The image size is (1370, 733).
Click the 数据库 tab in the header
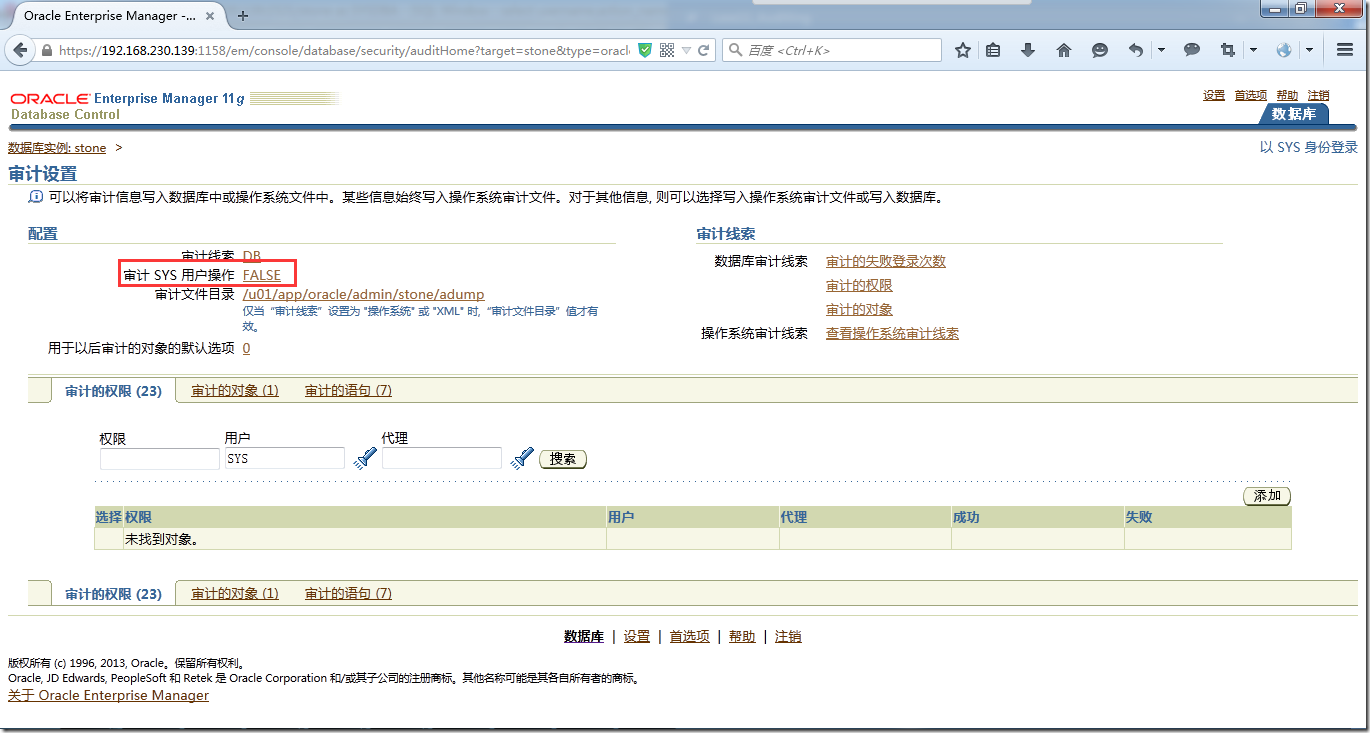1294,114
